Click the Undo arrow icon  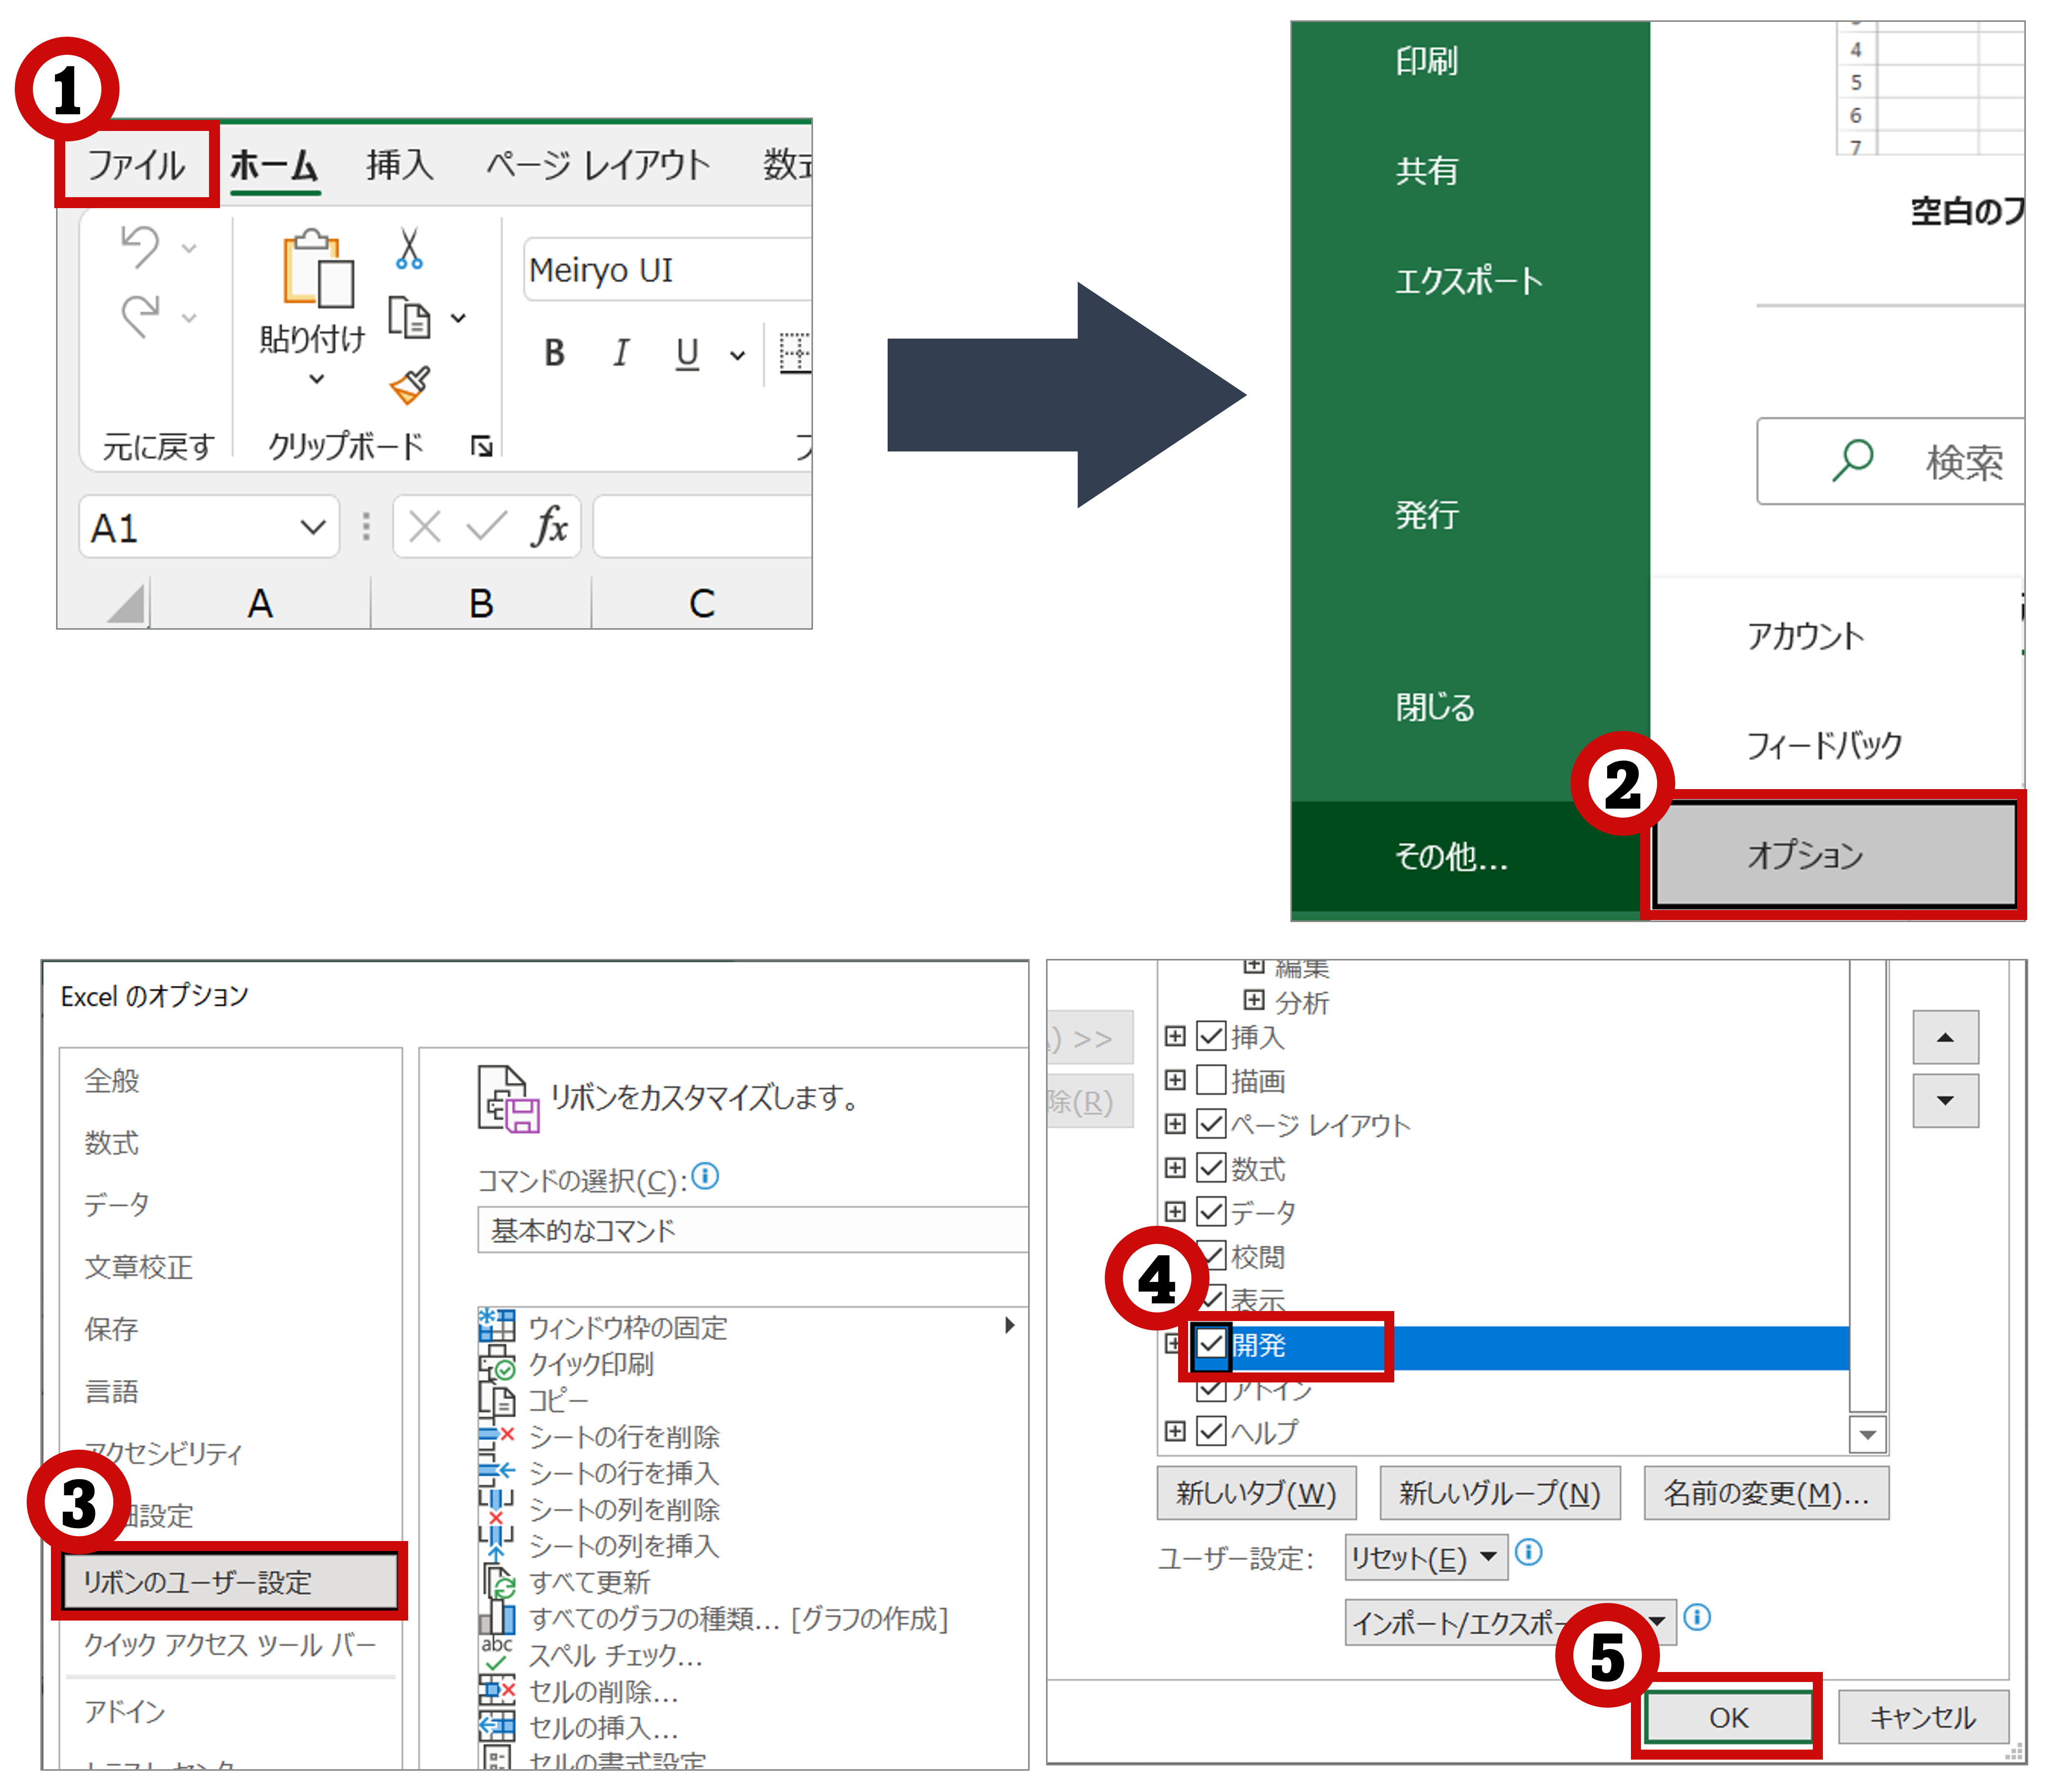(x=140, y=246)
